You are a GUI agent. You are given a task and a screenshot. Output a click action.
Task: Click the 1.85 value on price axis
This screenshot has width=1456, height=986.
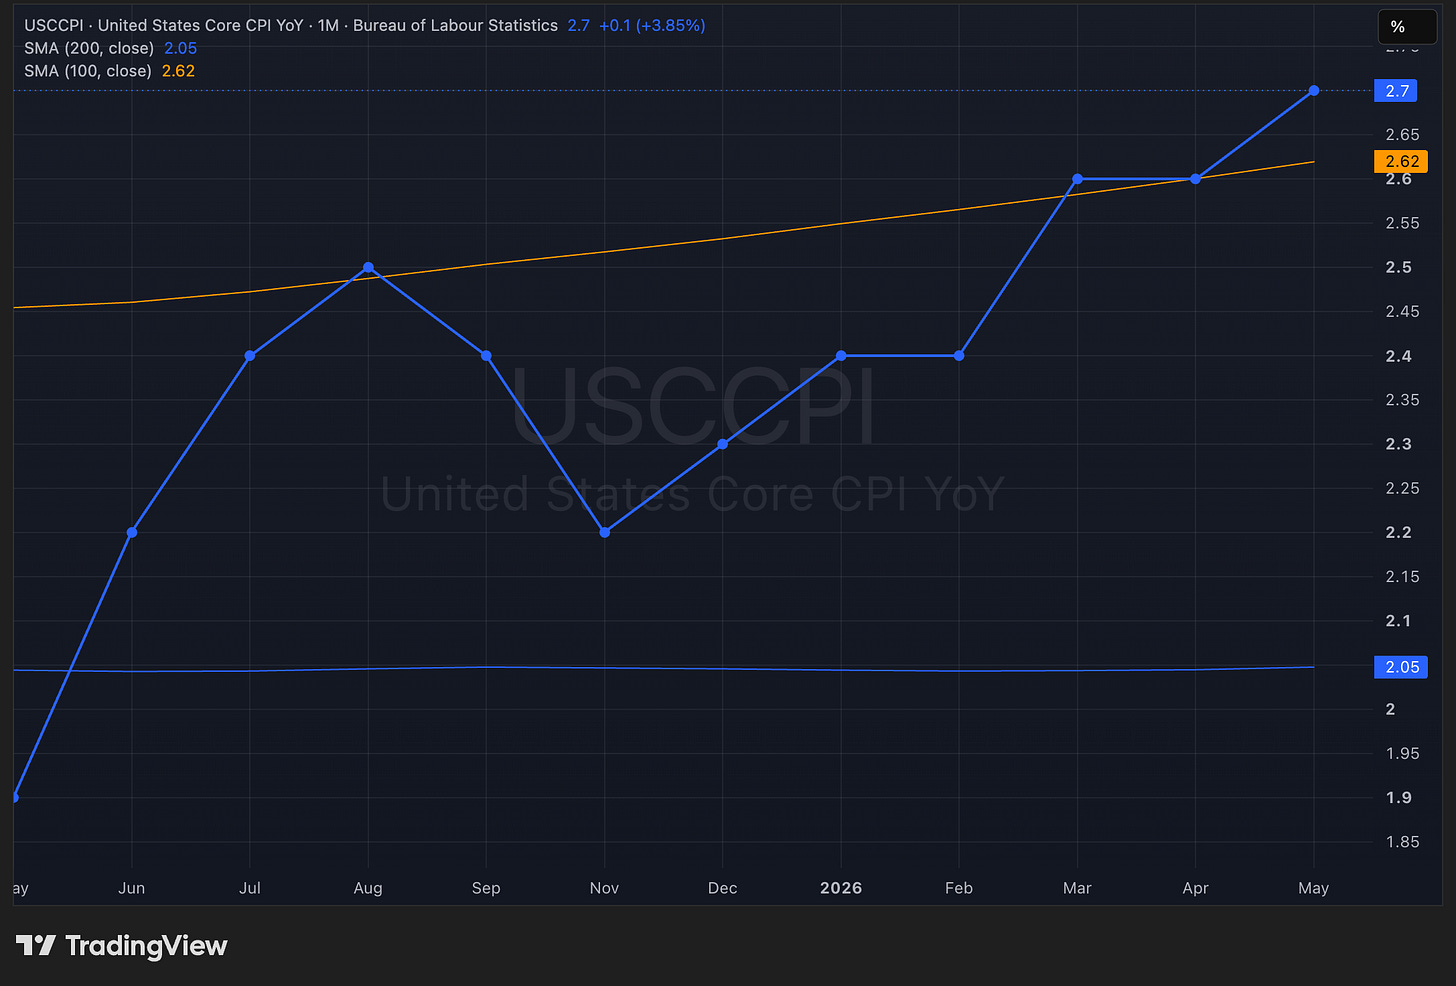1403,841
